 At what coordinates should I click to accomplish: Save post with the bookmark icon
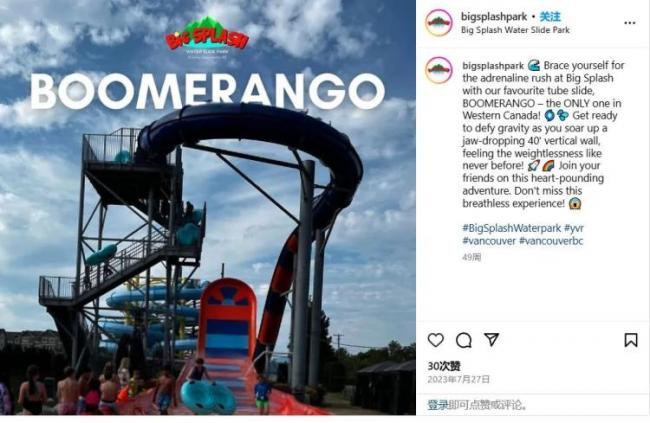click(x=631, y=340)
